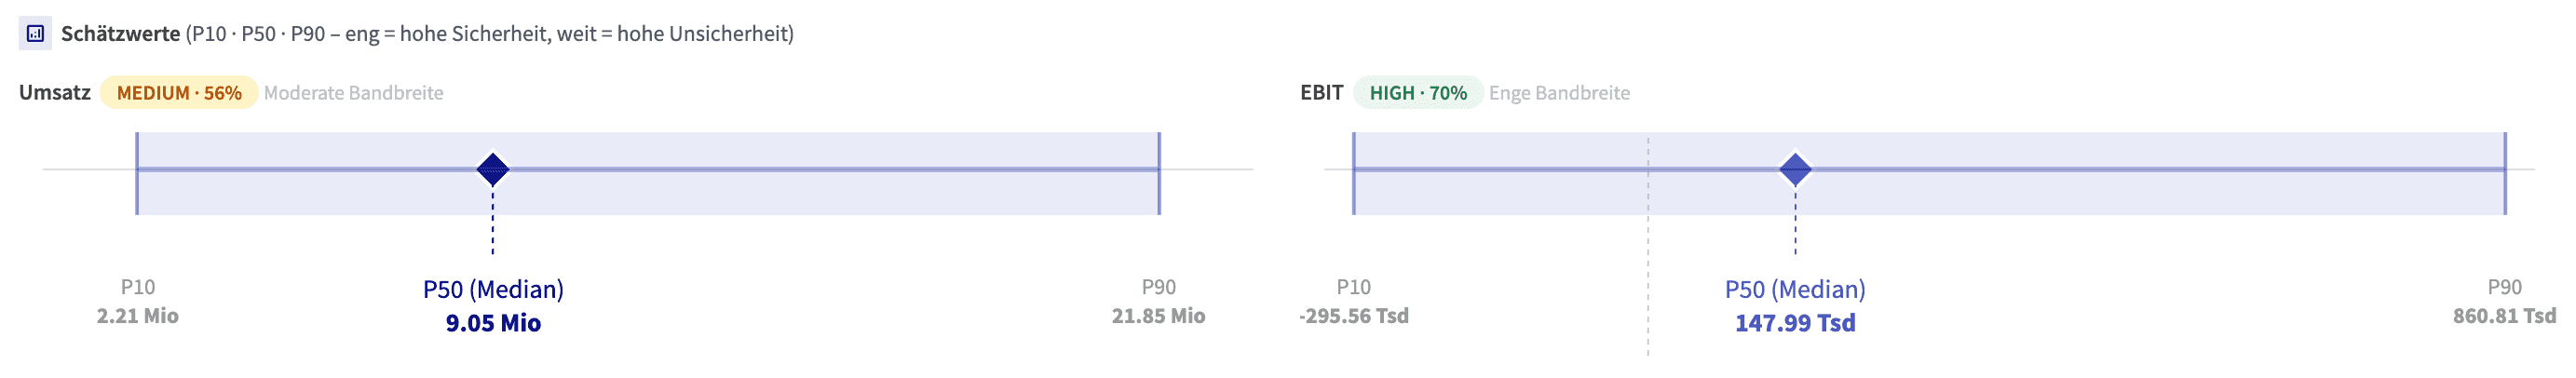Viewport: 2576px width, 378px height.
Task: Click the -295.56 Tsd P10 value
Action: coord(1354,316)
